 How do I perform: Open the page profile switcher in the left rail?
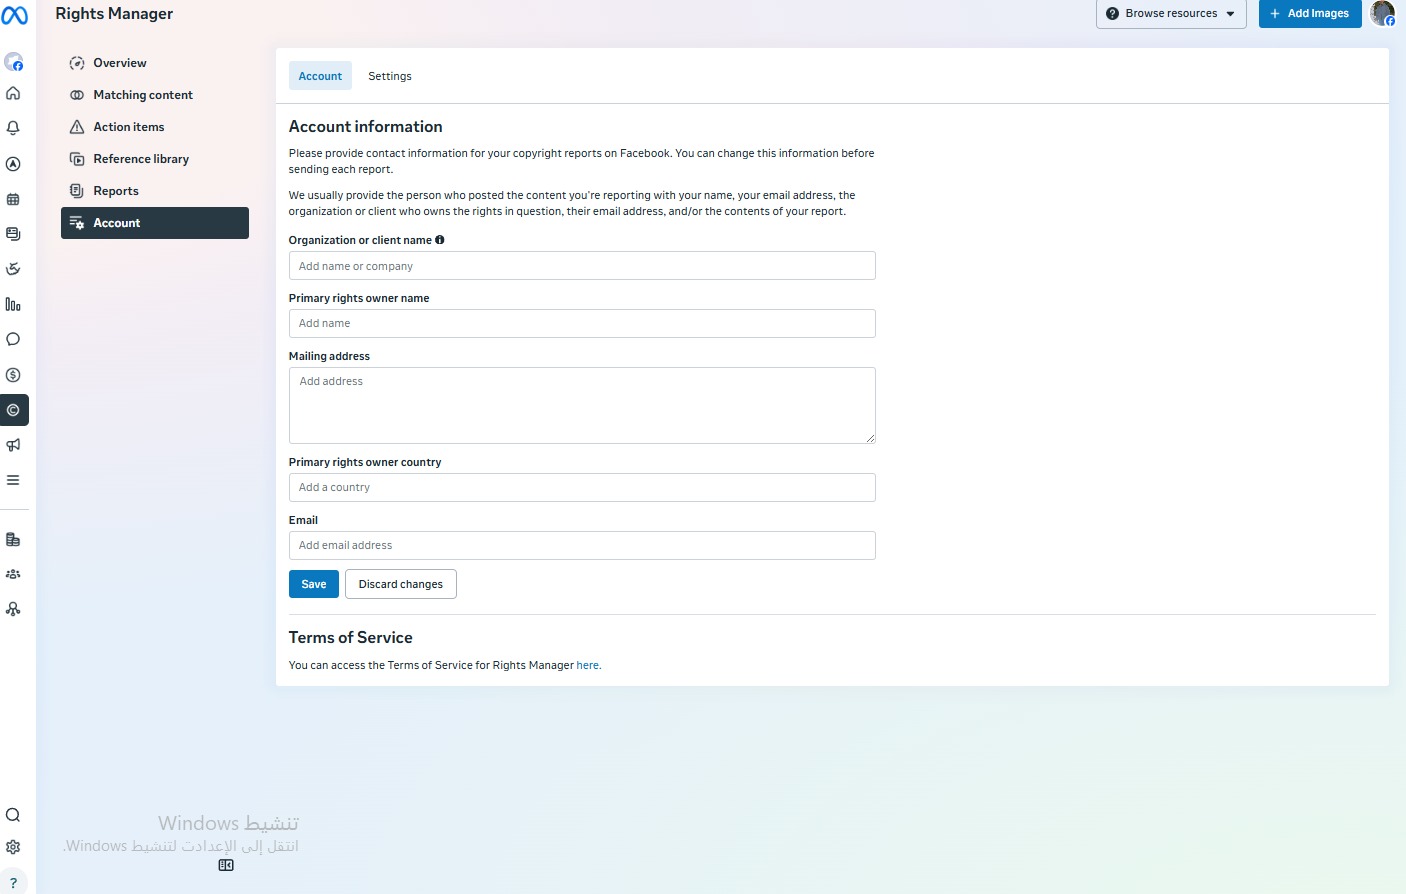pyautogui.click(x=14, y=62)
